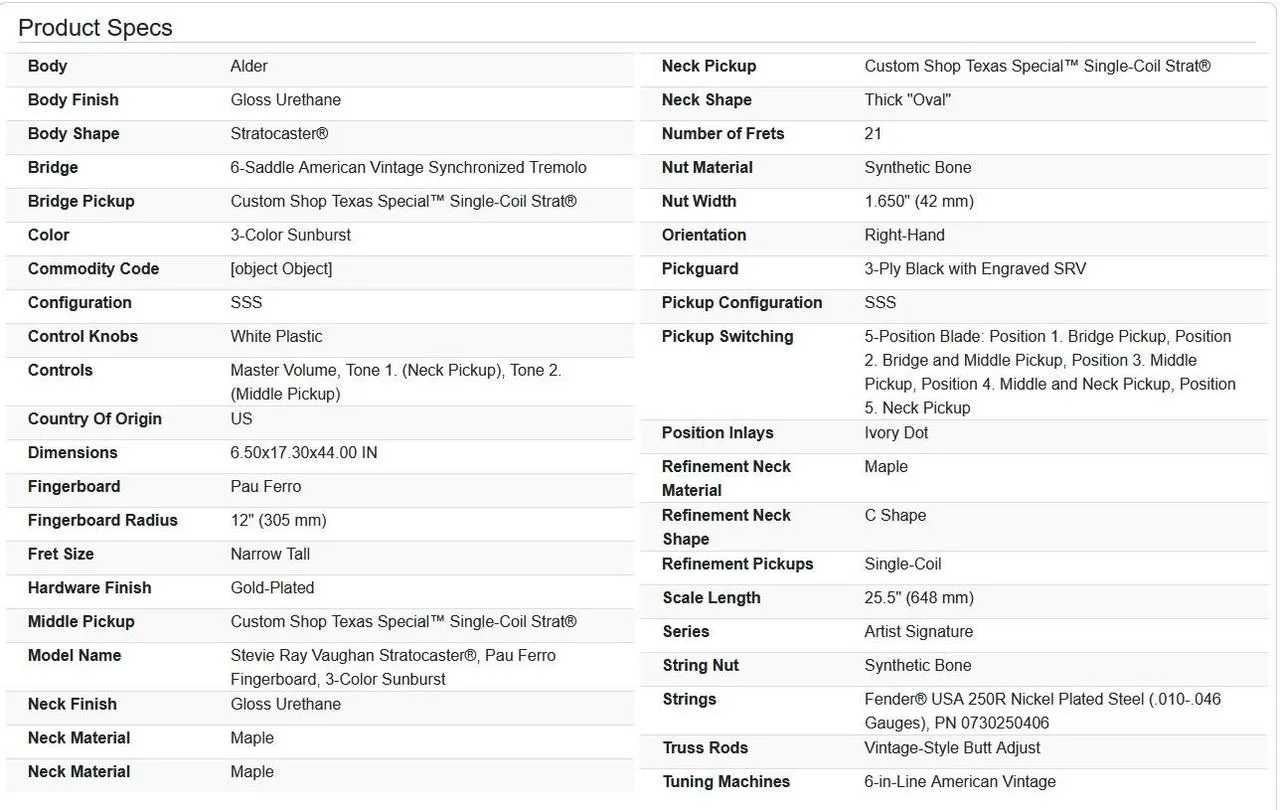This screenshot has height=810, width=1280.
Task: Click the Alder body value
Action: (x=249, y=66)
